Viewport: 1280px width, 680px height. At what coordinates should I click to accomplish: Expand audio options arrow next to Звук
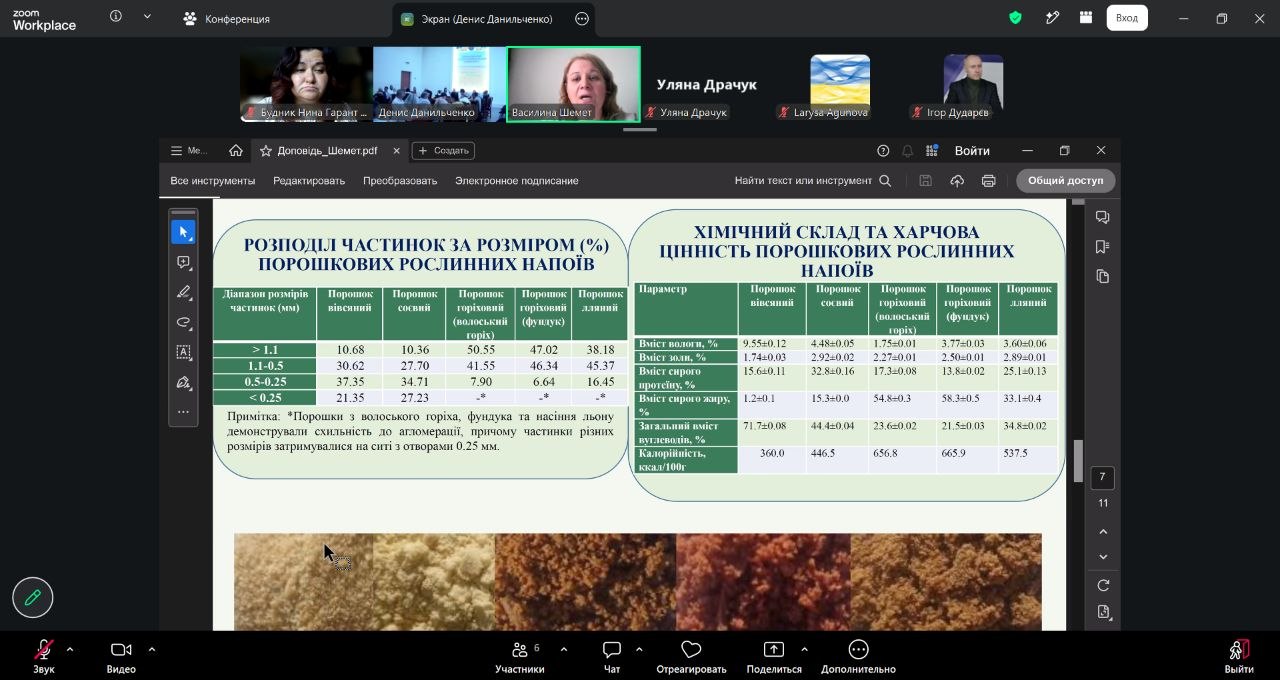coord(69,649)
